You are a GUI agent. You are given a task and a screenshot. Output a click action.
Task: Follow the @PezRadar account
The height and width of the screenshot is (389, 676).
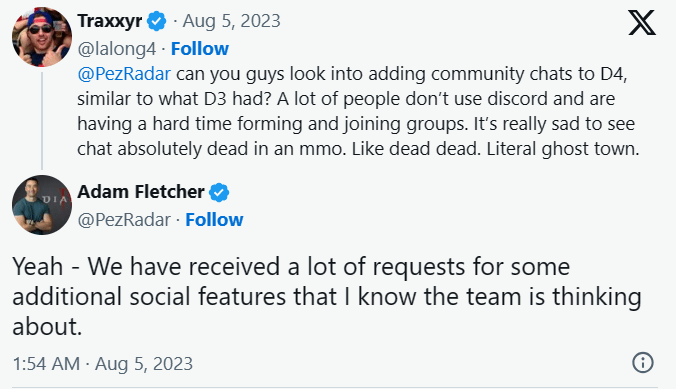point(214,220)
